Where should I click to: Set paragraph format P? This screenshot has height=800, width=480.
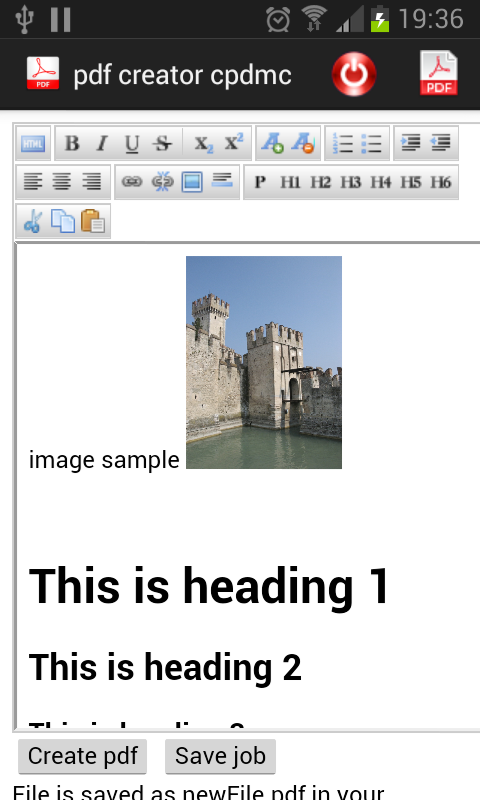[x=260, y=182]
